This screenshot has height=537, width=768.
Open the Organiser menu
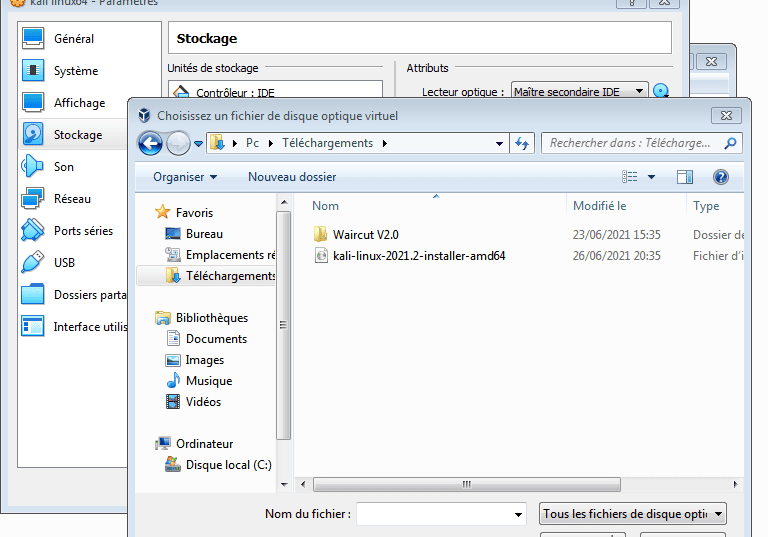[185, 177]
